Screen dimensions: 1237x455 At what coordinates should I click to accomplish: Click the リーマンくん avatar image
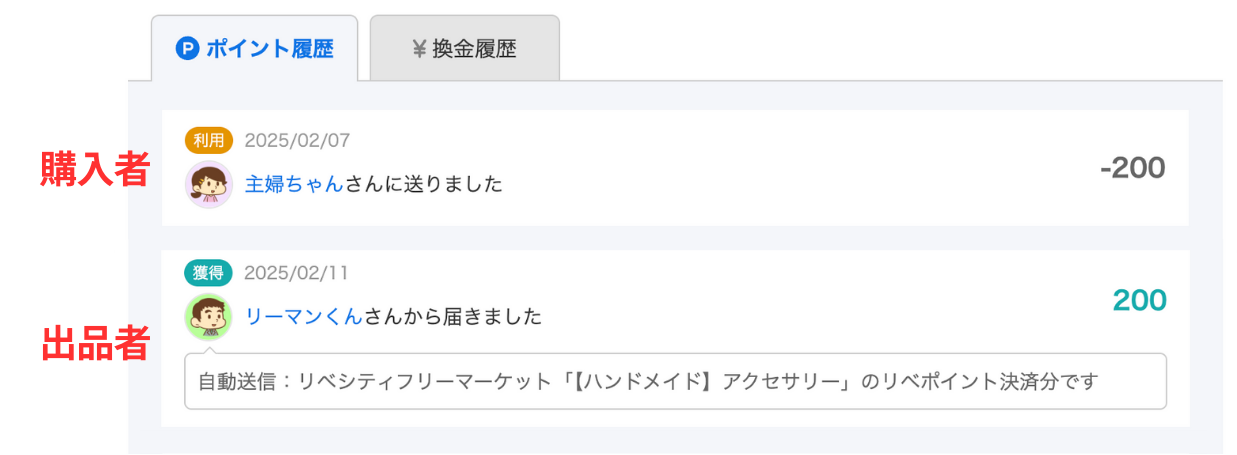click(209, 317)
